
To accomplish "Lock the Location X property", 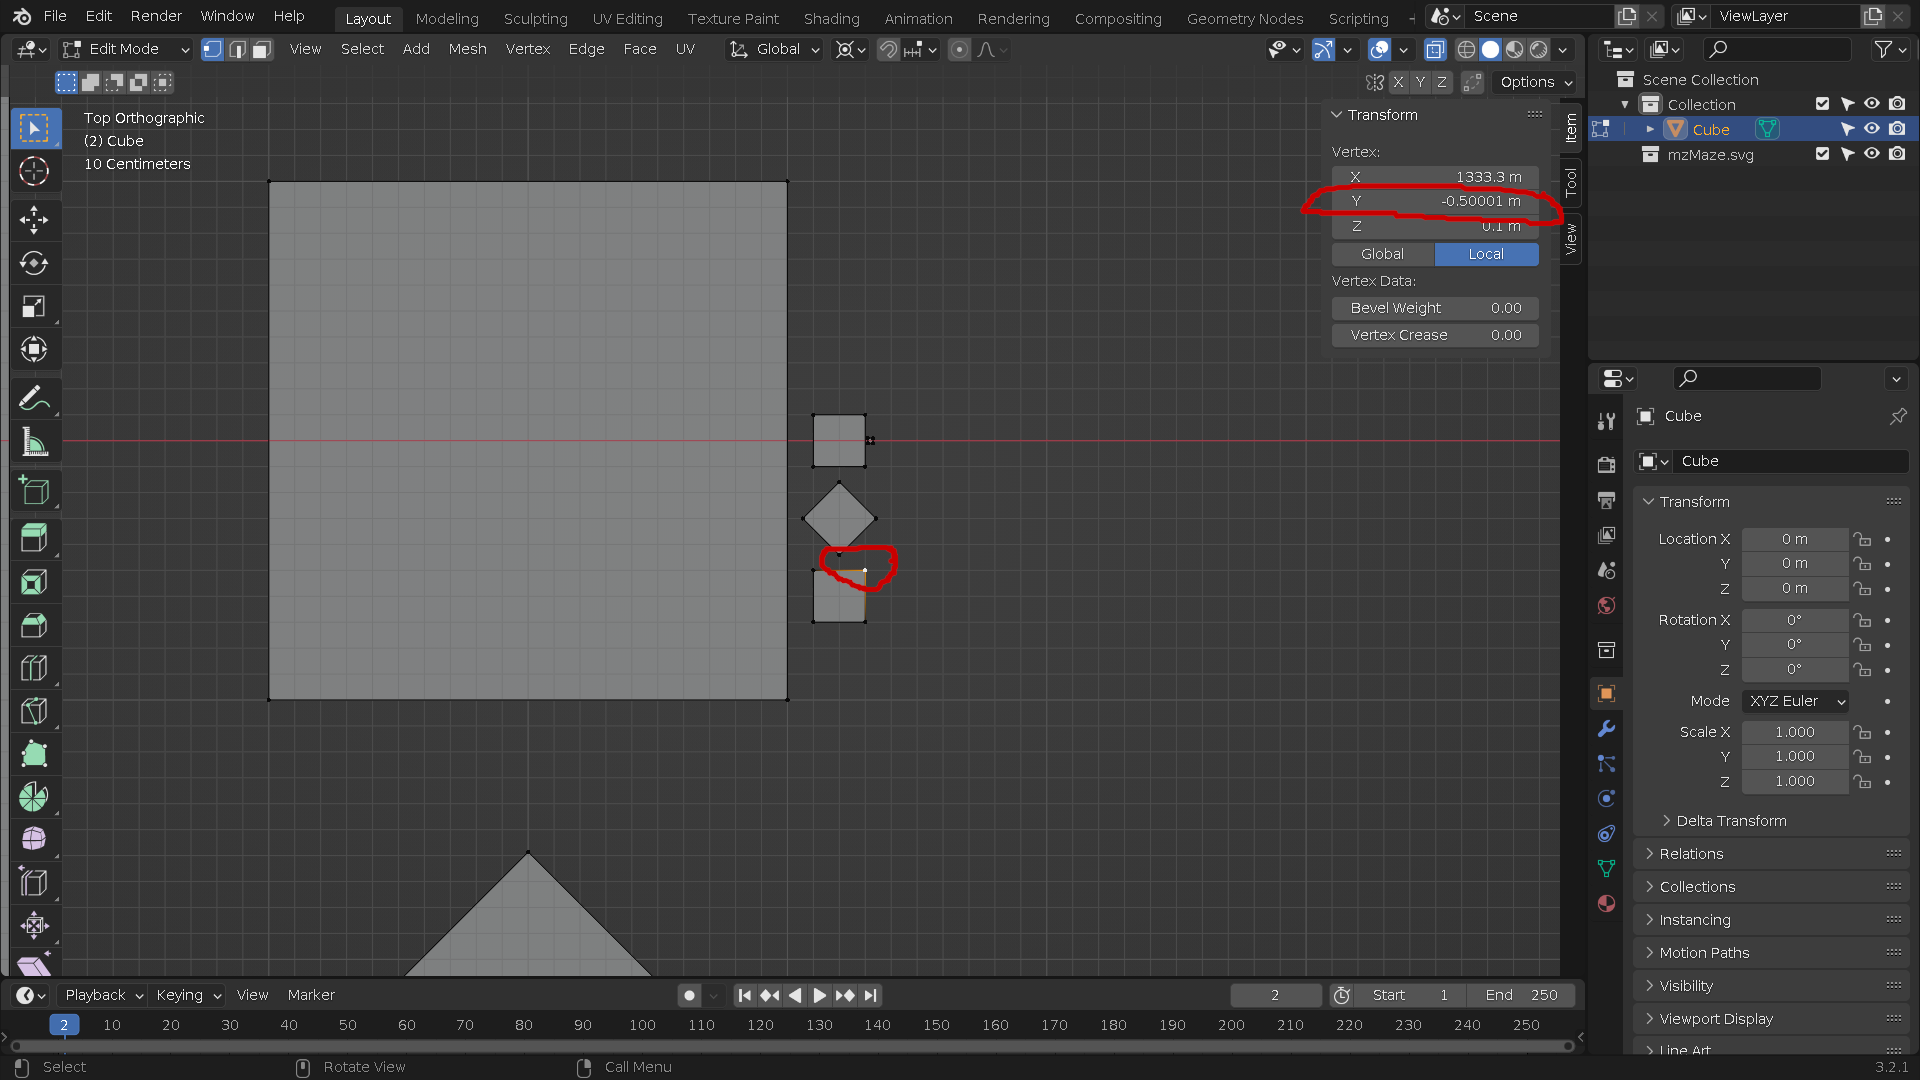I will tap(1862, 539).
